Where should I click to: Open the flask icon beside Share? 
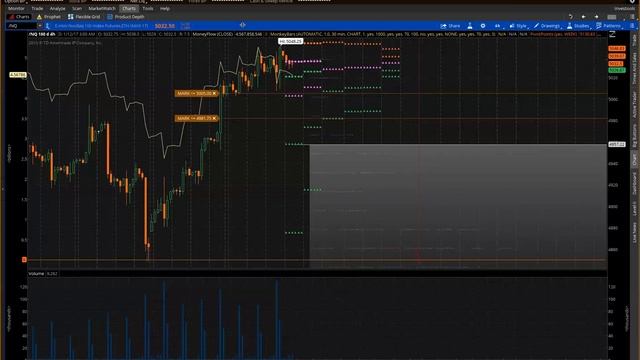click(470, 26)
